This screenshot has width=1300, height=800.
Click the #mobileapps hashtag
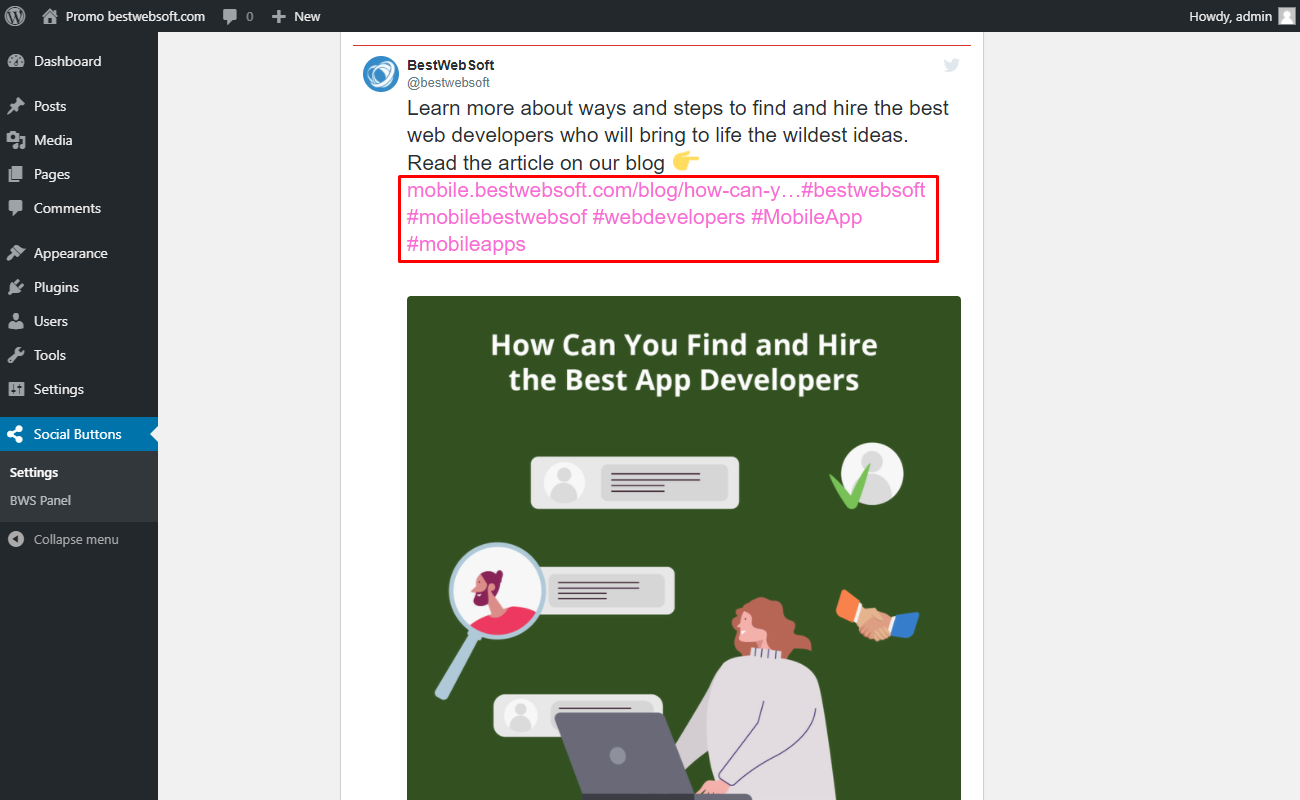coord(466,244)
